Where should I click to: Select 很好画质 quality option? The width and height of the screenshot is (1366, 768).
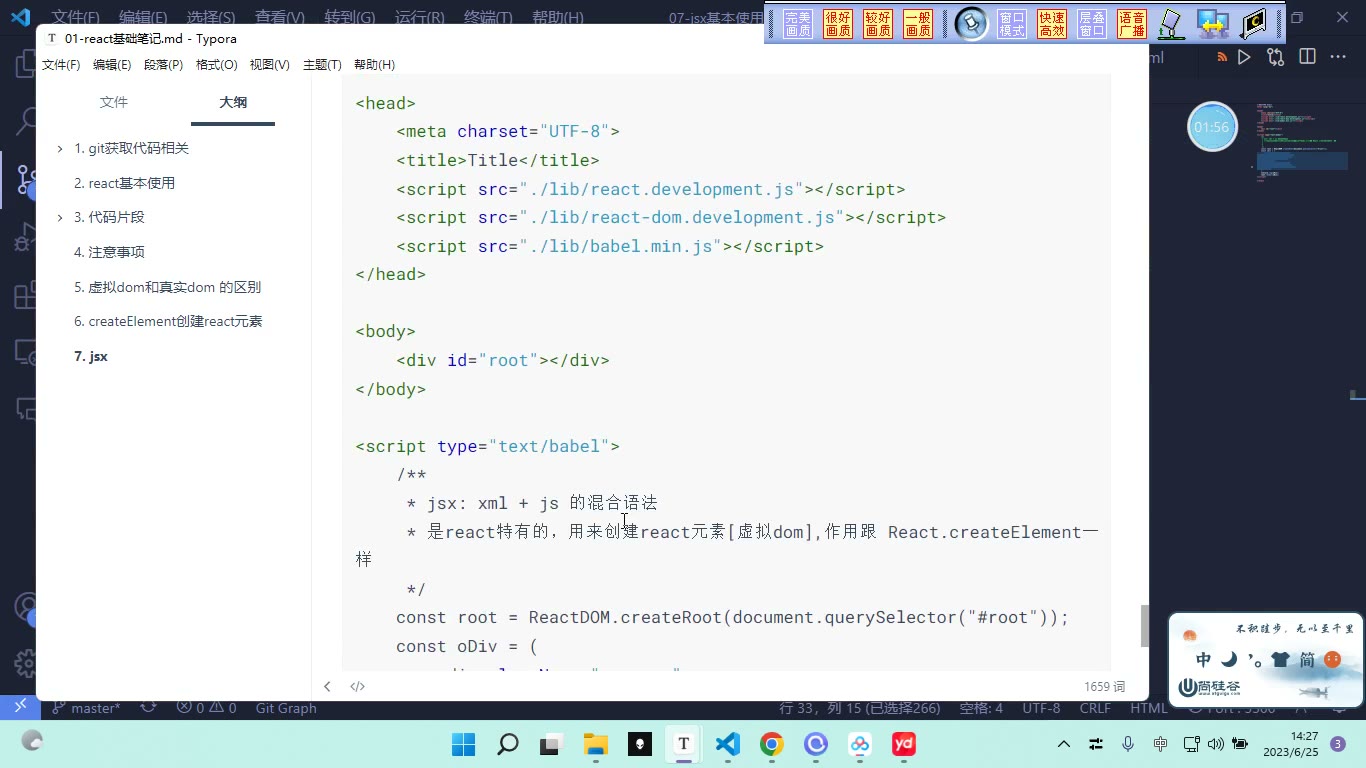838,24
